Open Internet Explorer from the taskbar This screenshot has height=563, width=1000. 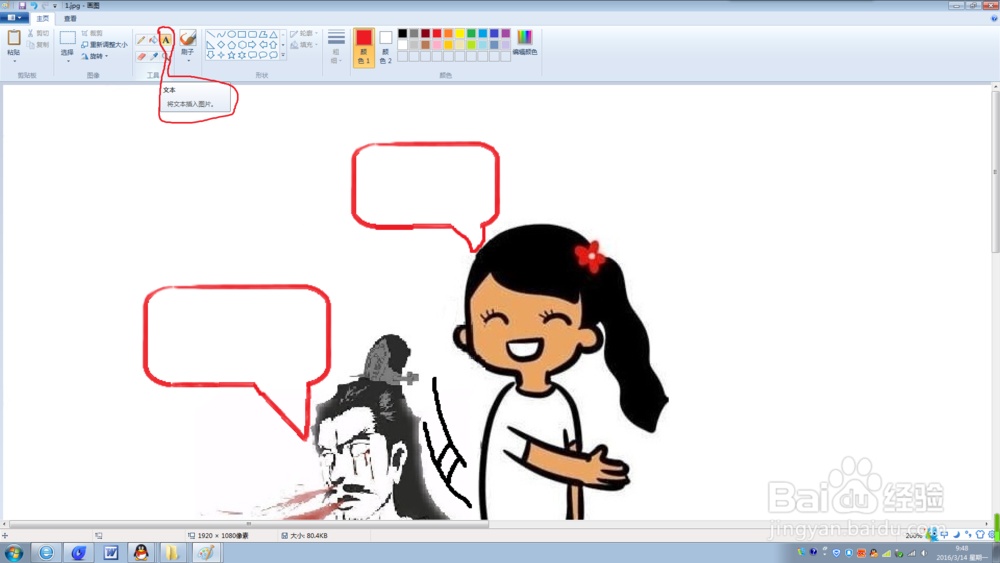coord(46,552)
